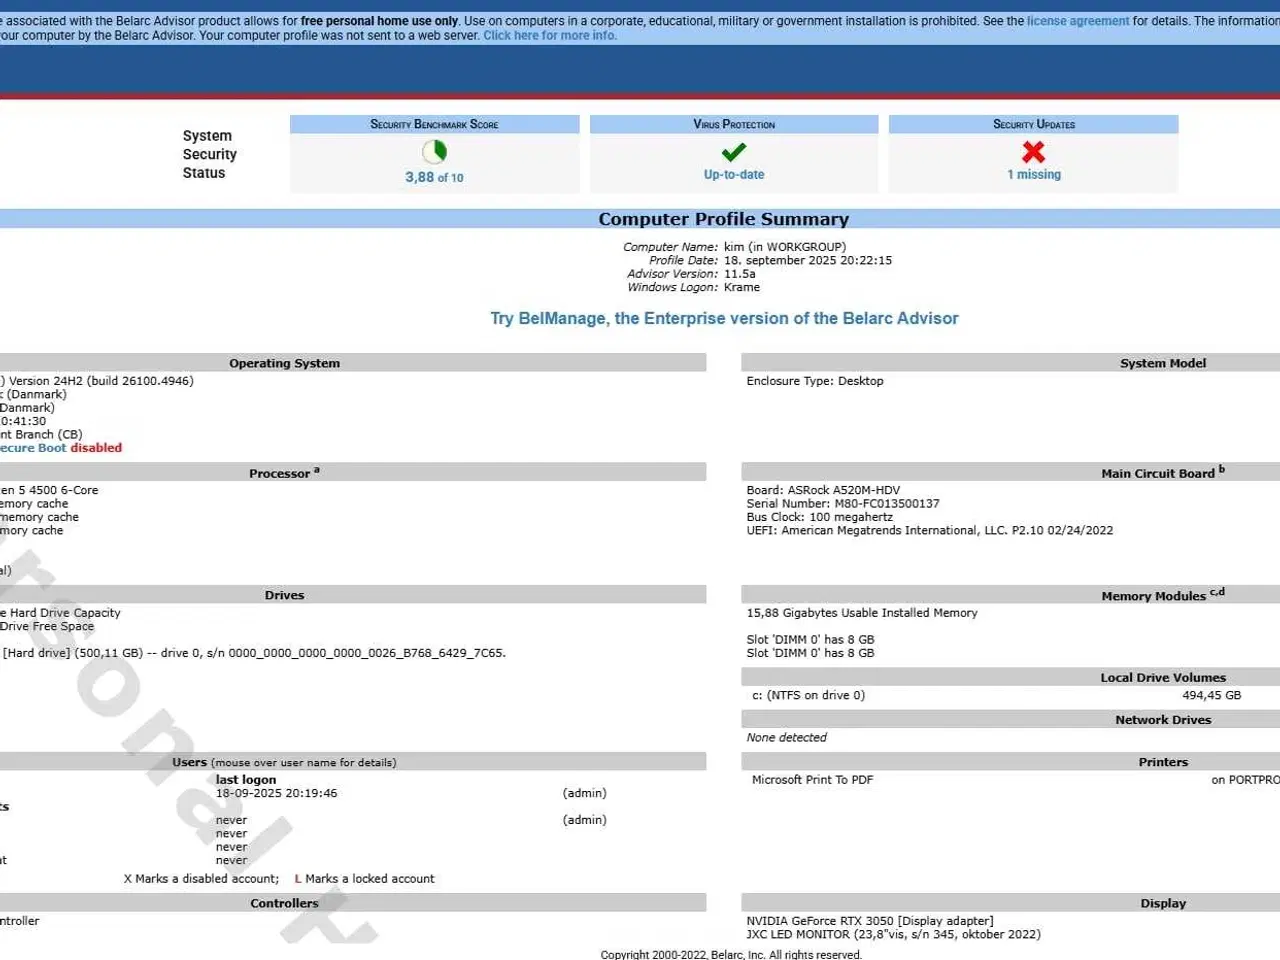Click the Drives section header
Screen dimensions: 1280x960
pos(285,595)
